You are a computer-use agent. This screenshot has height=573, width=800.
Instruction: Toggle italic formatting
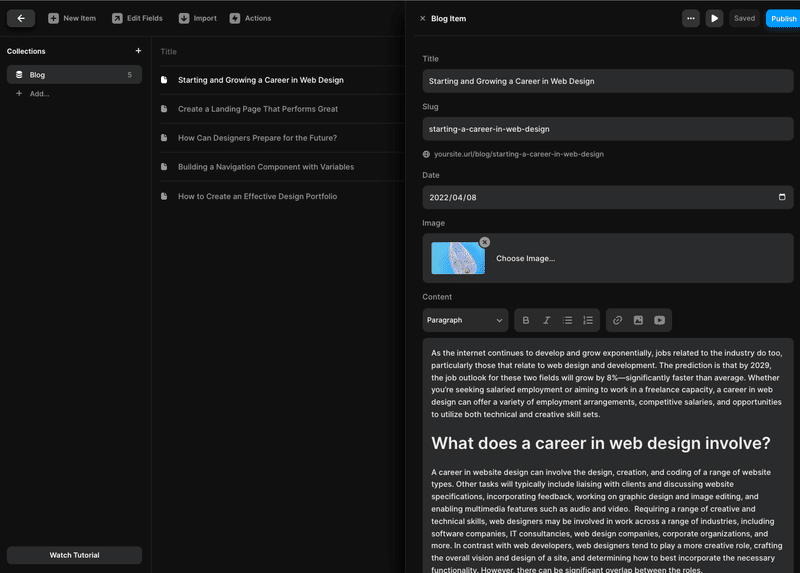tap(546, 320)
